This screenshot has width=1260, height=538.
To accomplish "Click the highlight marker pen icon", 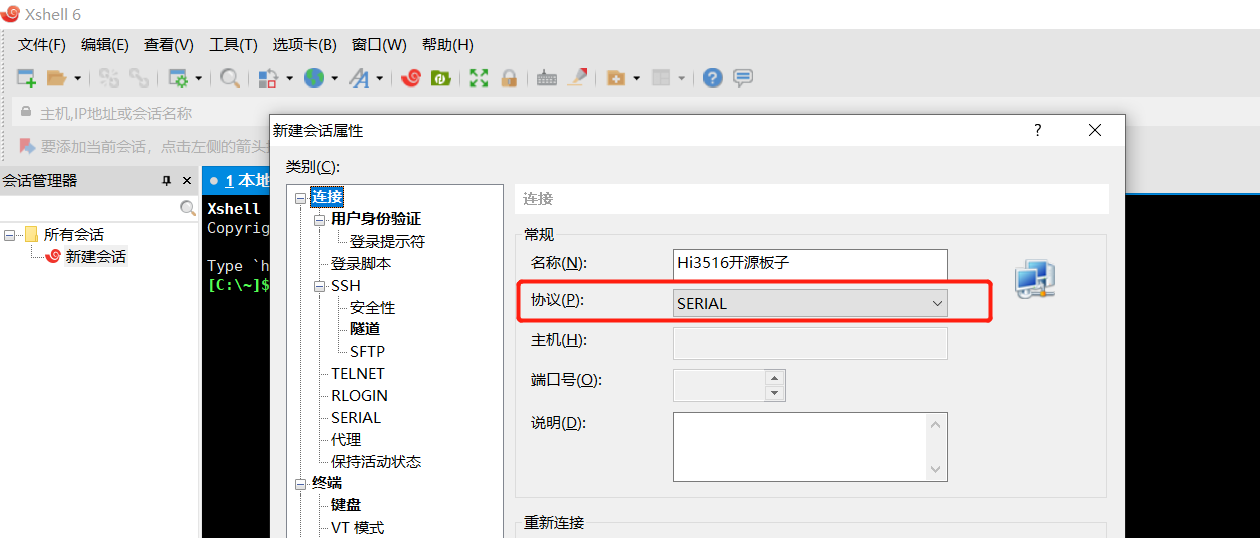I will click(577, 78).
